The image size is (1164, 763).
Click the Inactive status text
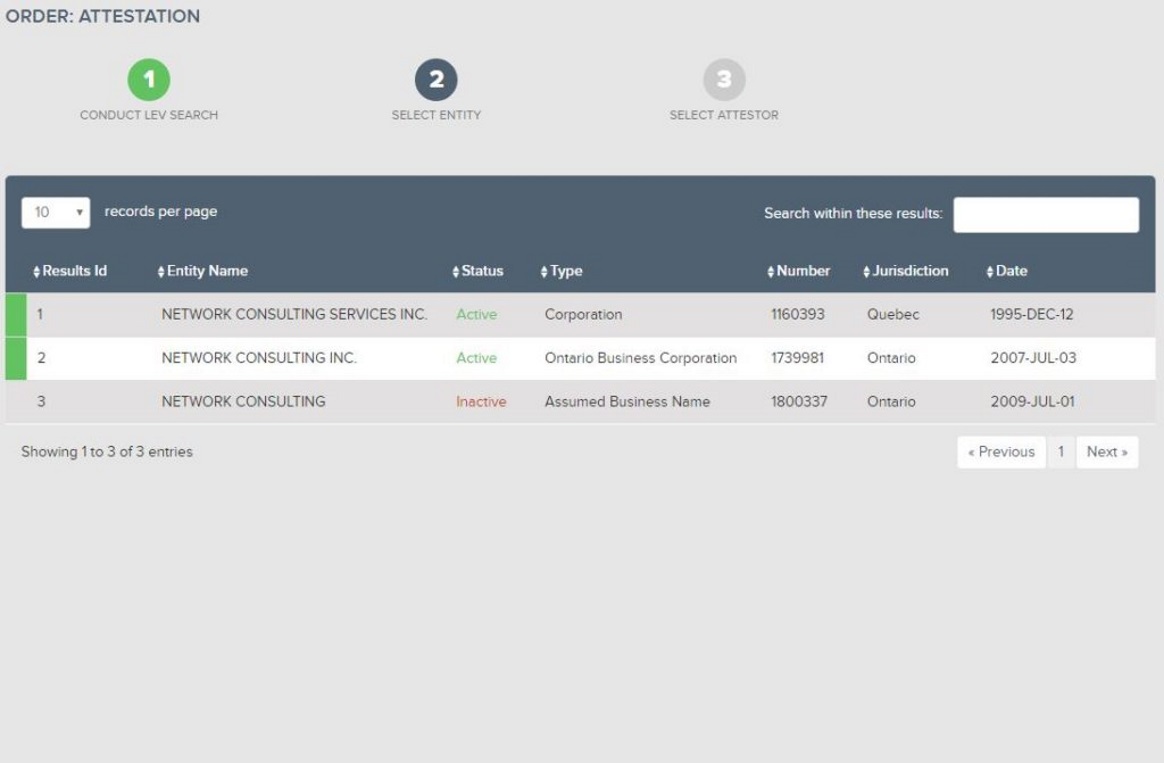[x=481, y=402]
